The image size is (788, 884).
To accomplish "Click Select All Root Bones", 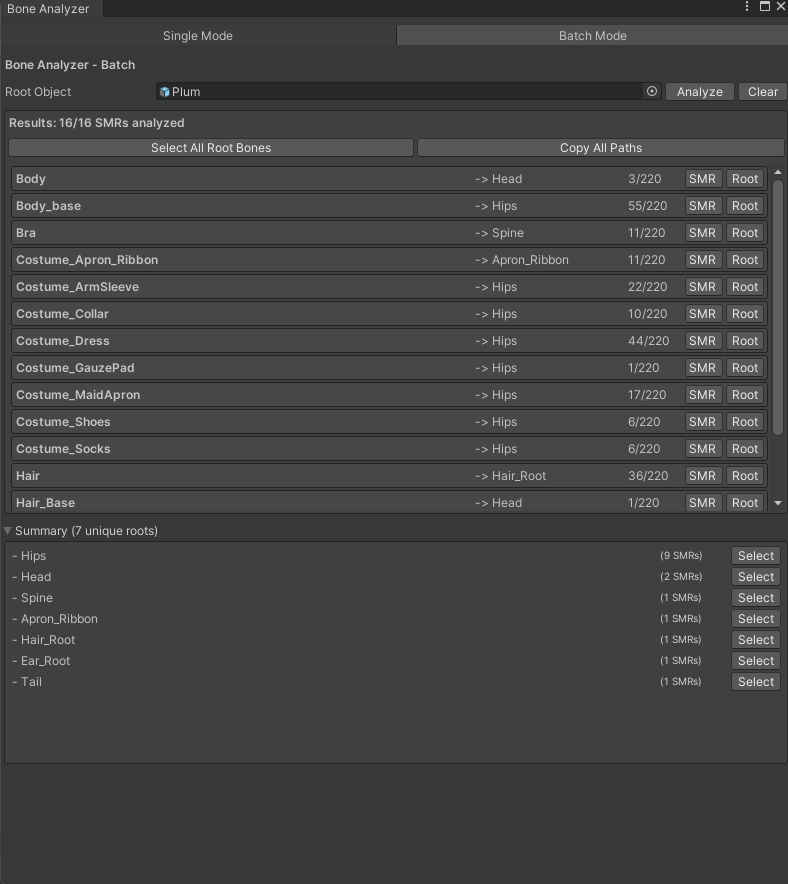I will (211, 148).
